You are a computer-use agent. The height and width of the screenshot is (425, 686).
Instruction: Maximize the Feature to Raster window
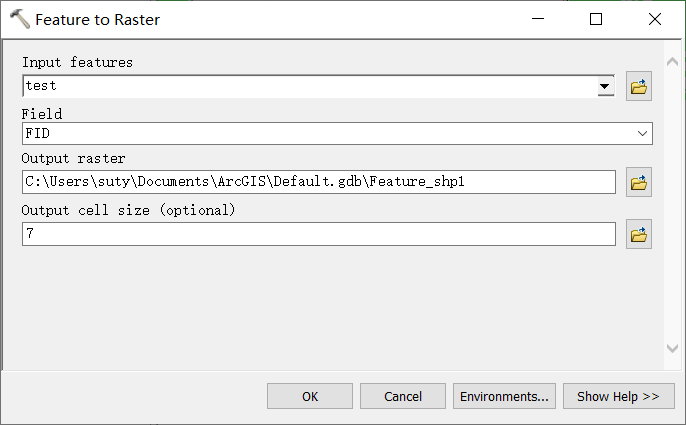596,19
